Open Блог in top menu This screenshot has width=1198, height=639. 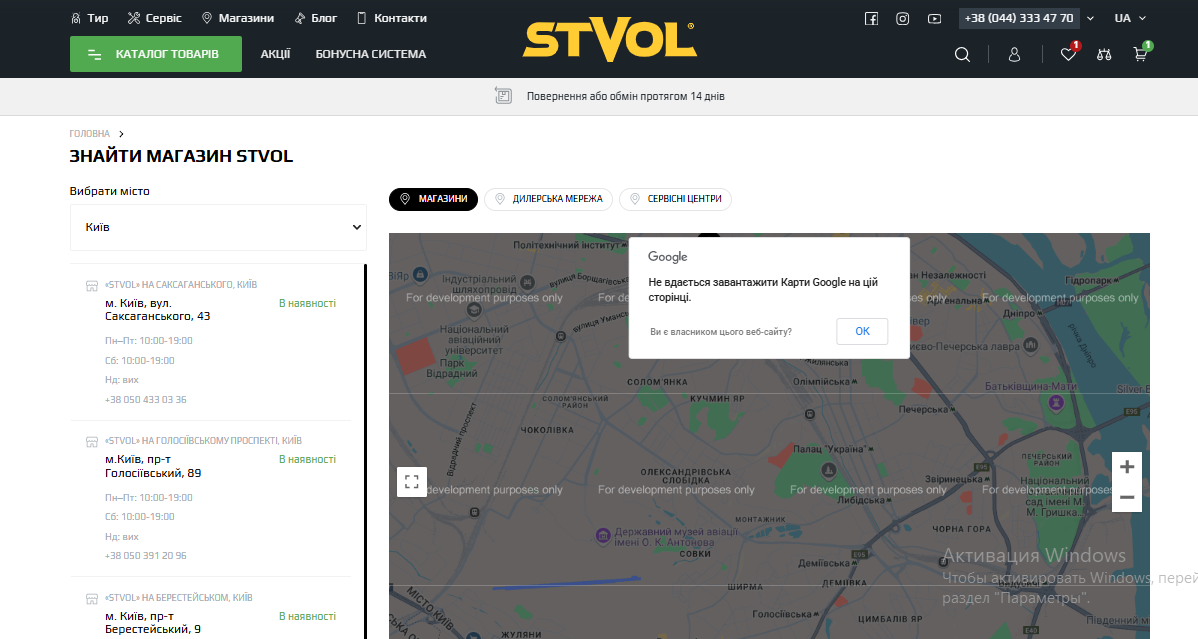click(x=316, y=18)
